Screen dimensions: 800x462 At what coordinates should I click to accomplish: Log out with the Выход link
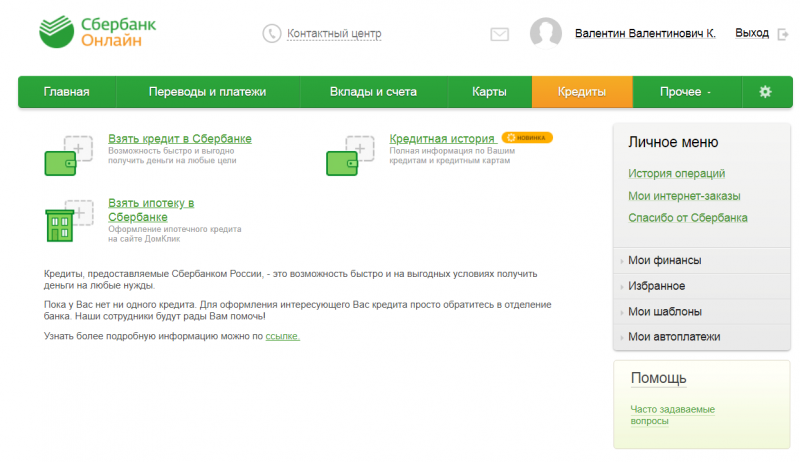[752, 33]
